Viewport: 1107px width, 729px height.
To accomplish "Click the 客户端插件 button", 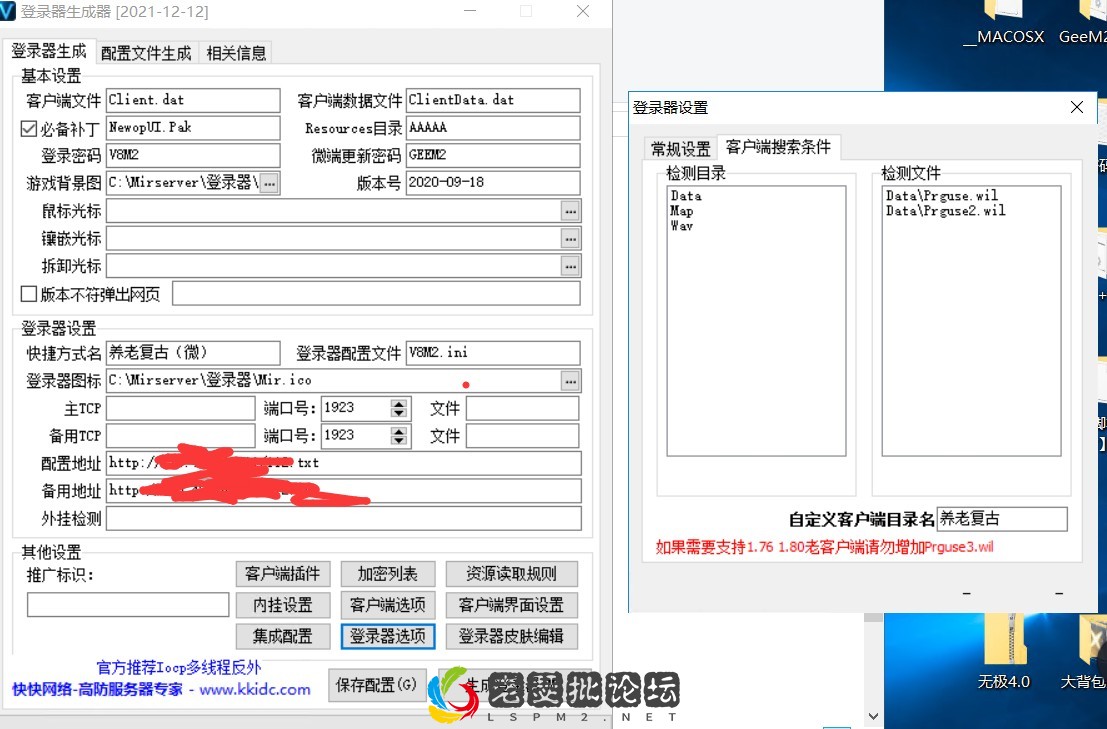I will pos(282,574).
